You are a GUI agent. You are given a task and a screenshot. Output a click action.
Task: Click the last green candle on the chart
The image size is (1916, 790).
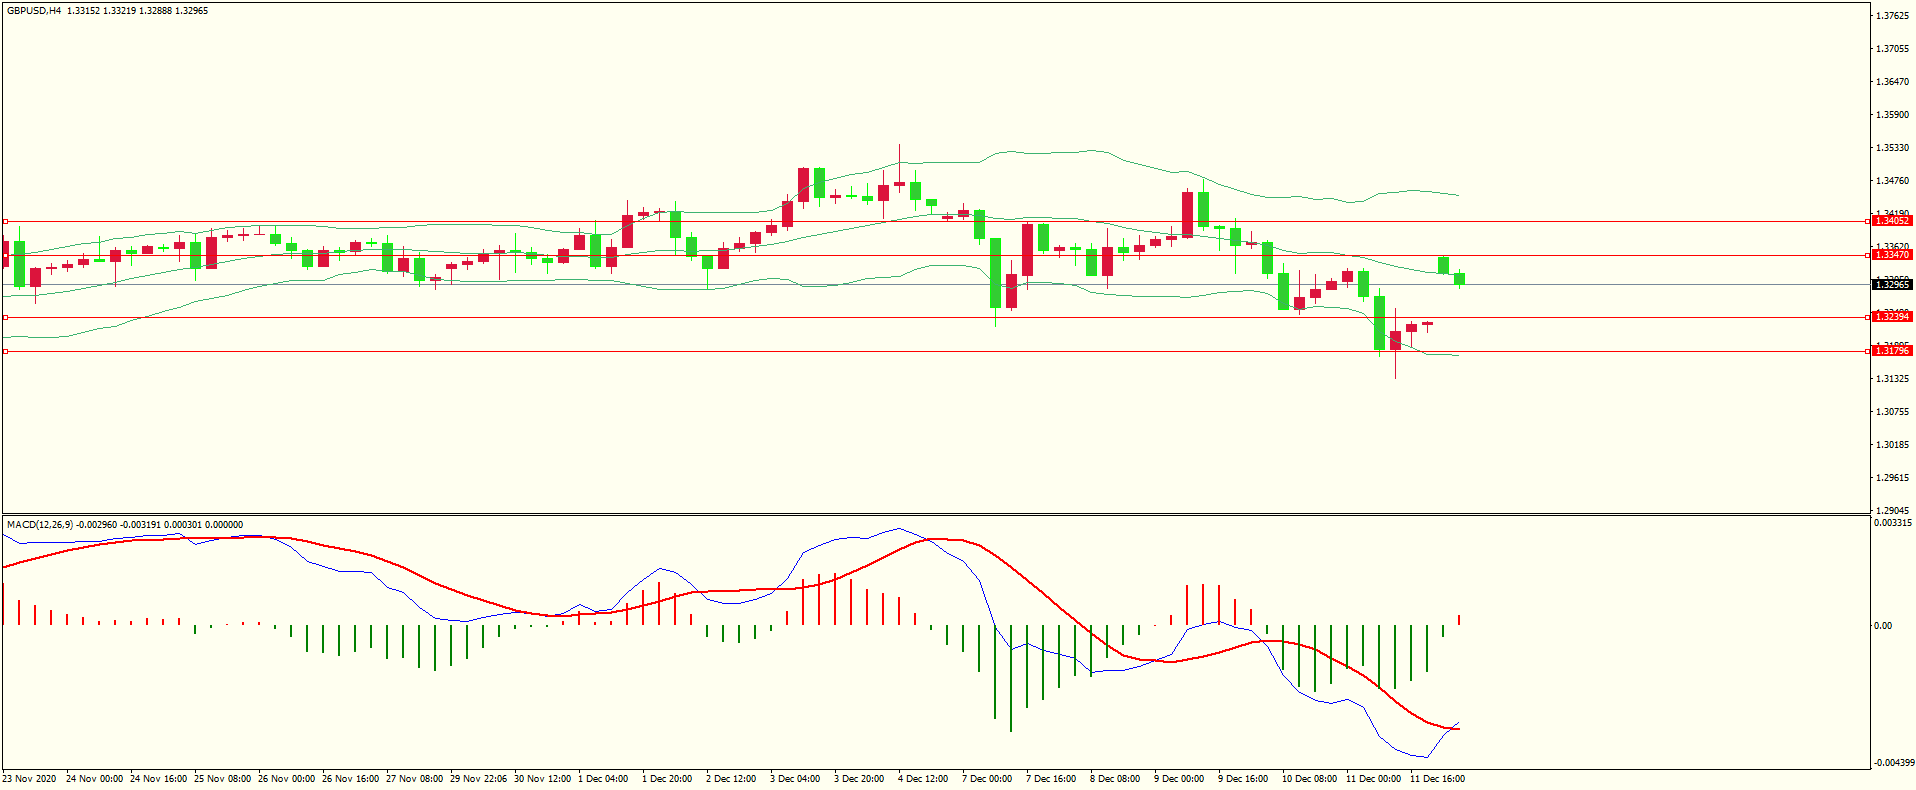1460,279
